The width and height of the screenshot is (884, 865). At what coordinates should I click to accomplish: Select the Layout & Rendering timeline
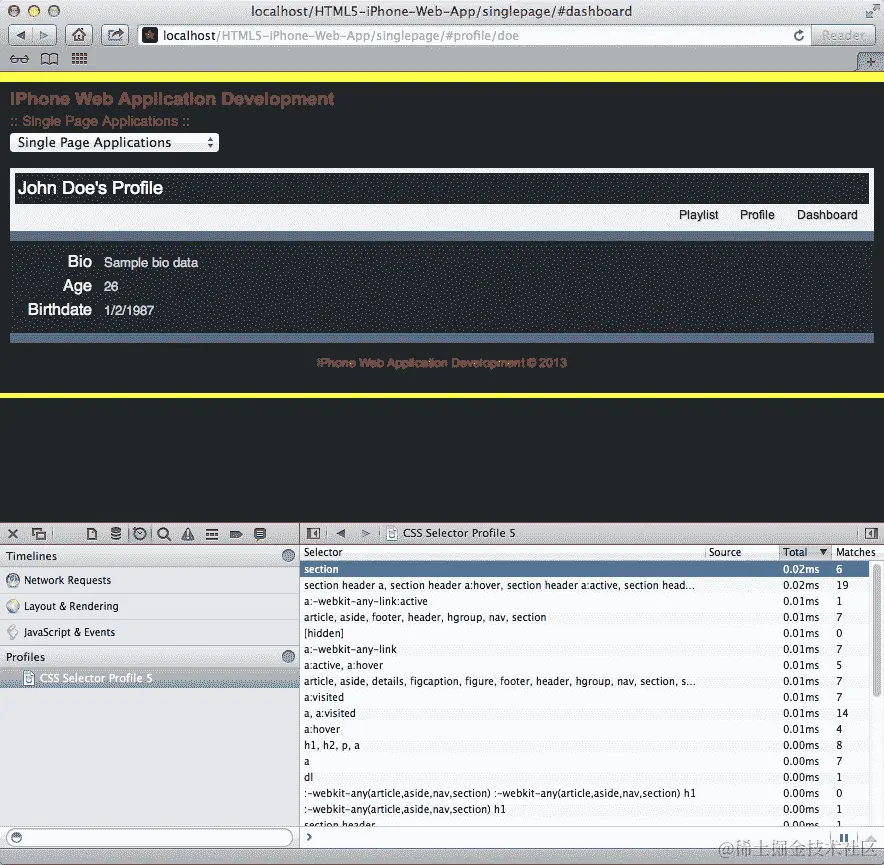149,606
